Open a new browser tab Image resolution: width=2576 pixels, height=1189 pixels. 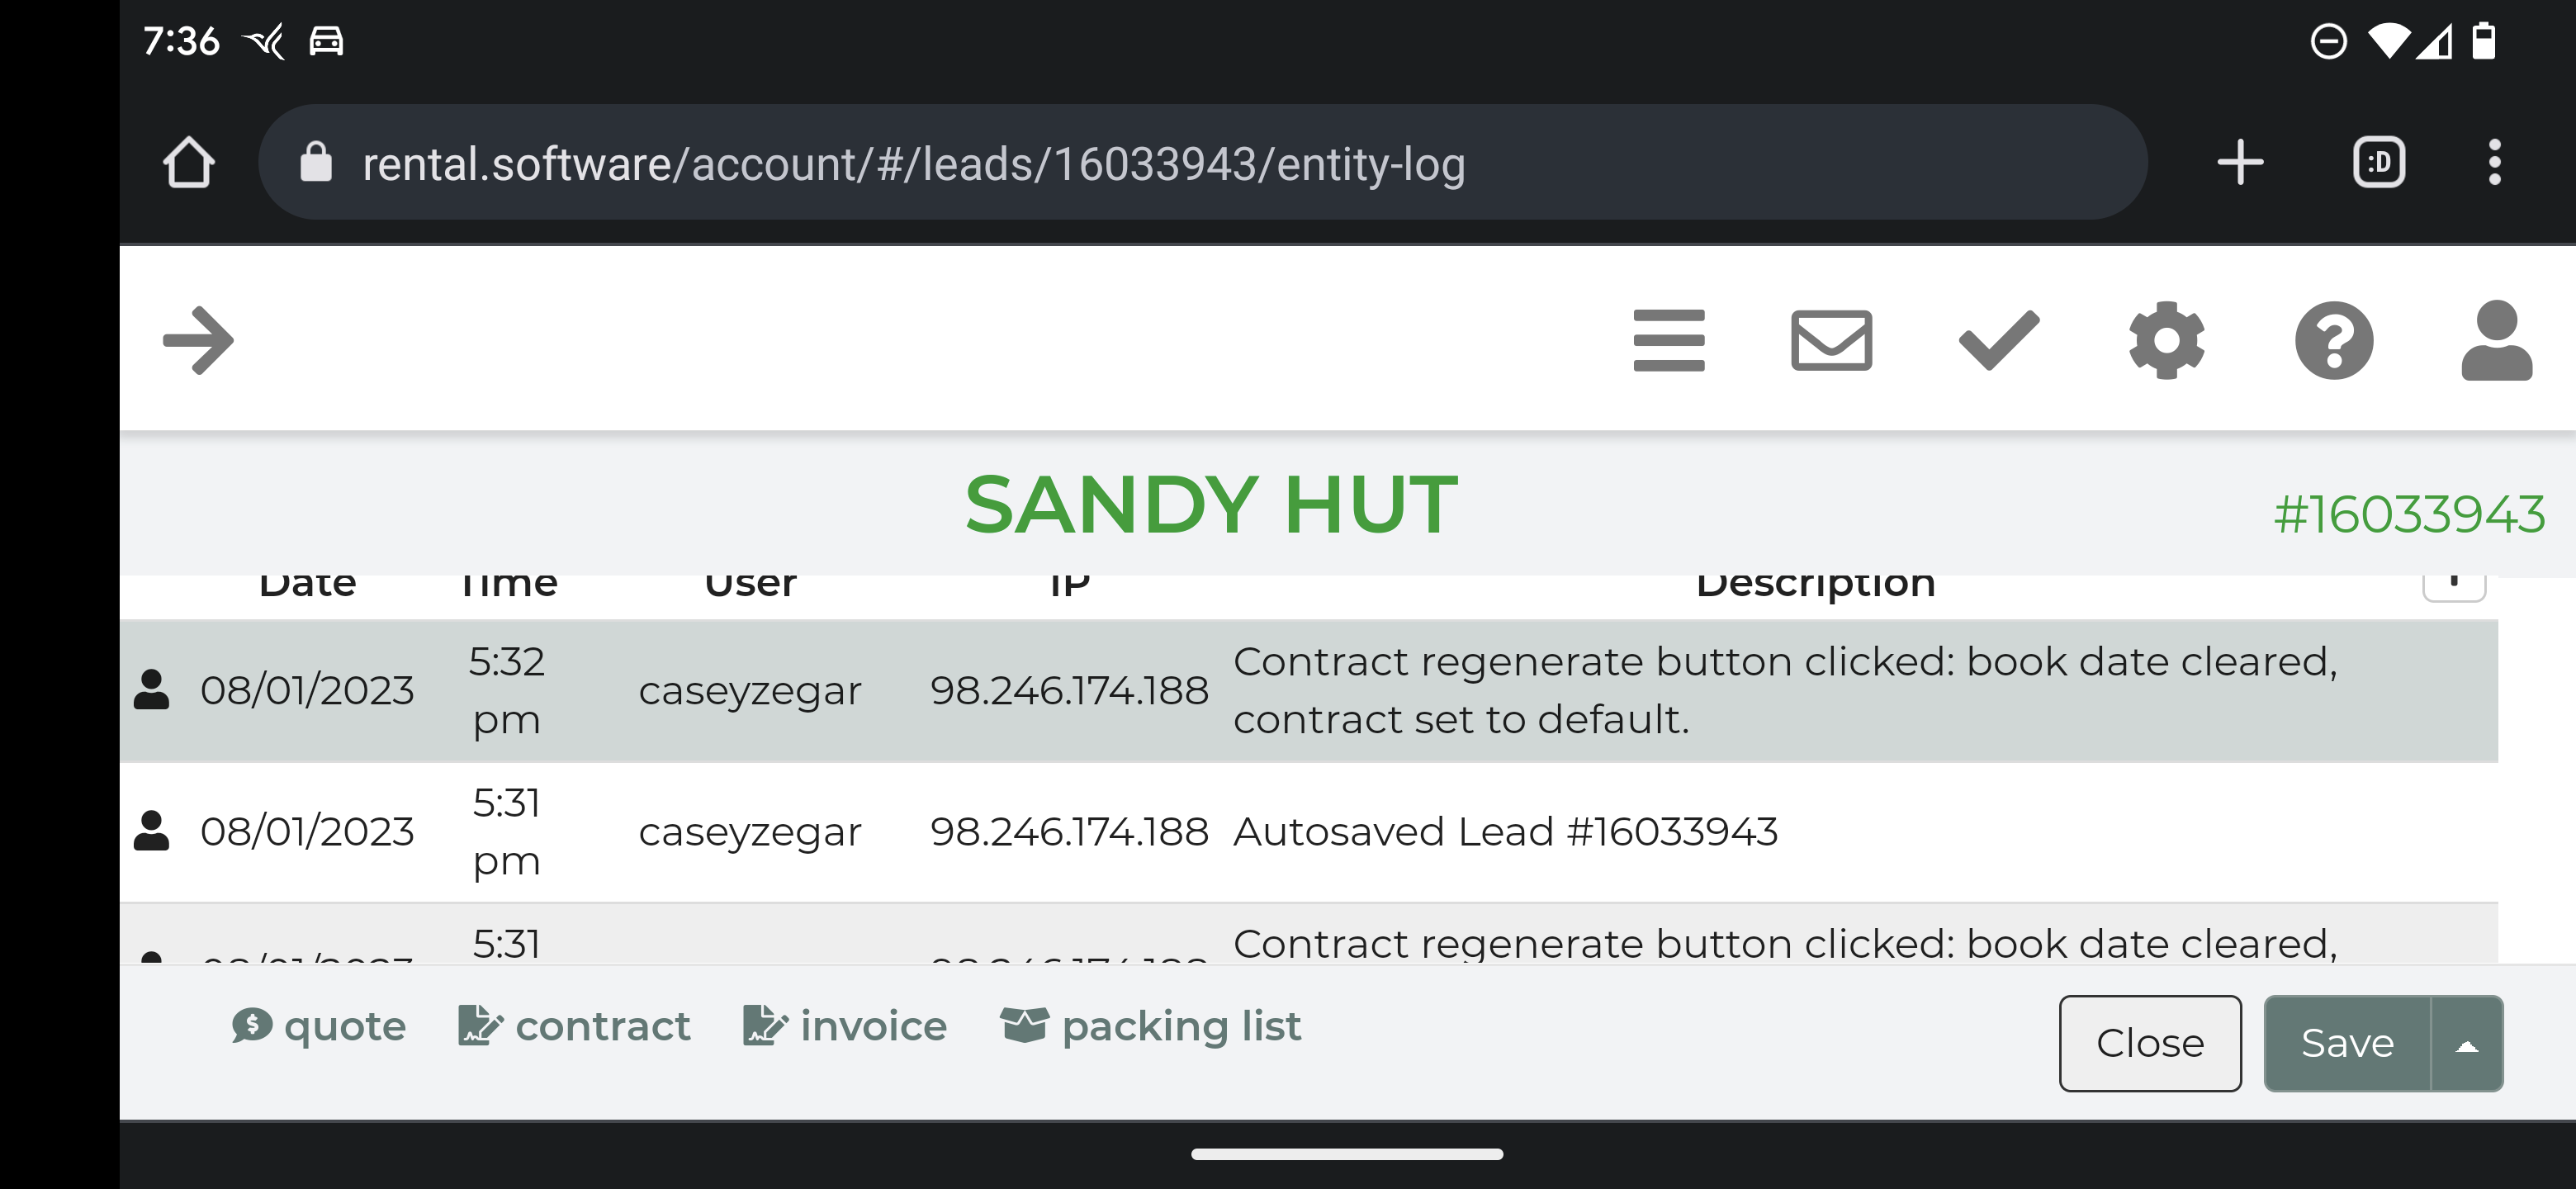coord(2240,163)
